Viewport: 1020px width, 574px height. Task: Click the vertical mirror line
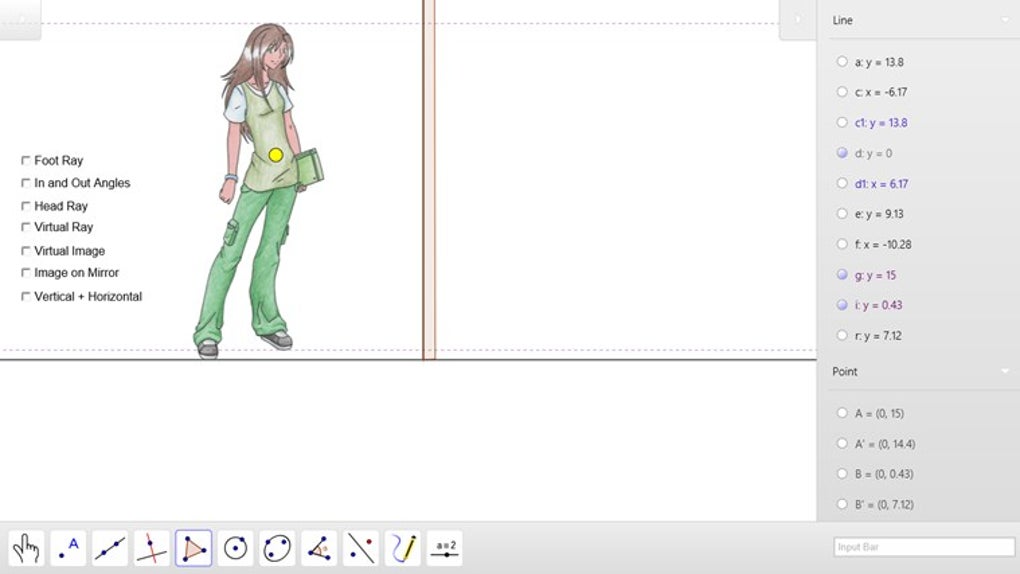click(x=429, y=179)
